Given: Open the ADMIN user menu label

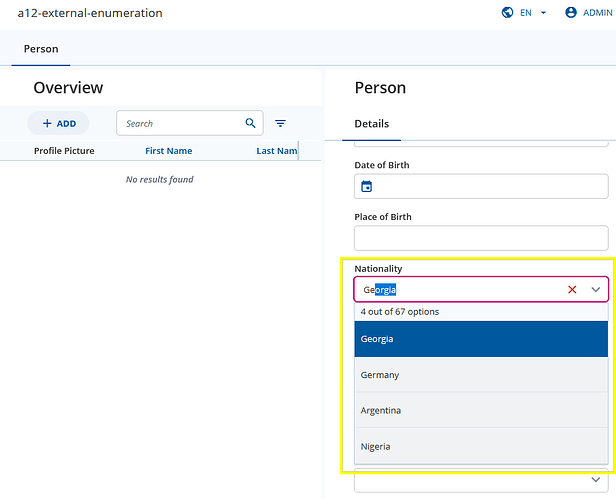Looking at the screenshot, I should click(x=598, y=13).
